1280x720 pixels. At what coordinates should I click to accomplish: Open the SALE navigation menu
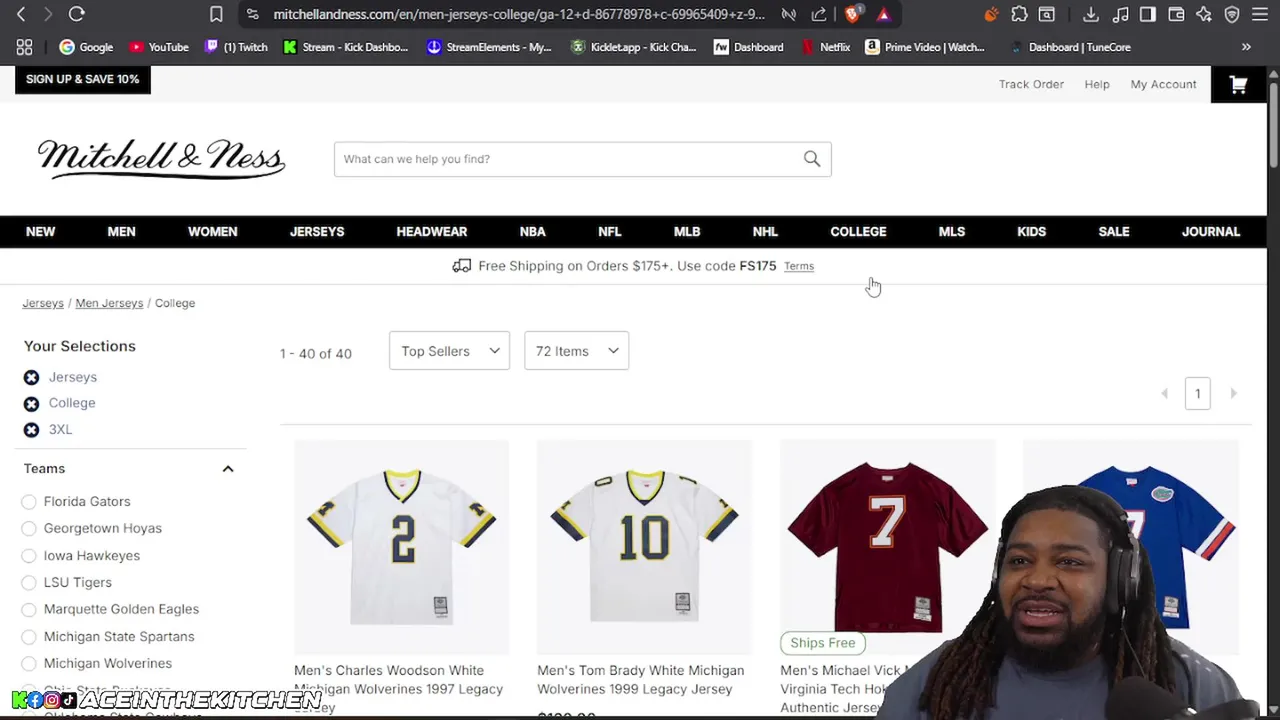coord(1114,231)
